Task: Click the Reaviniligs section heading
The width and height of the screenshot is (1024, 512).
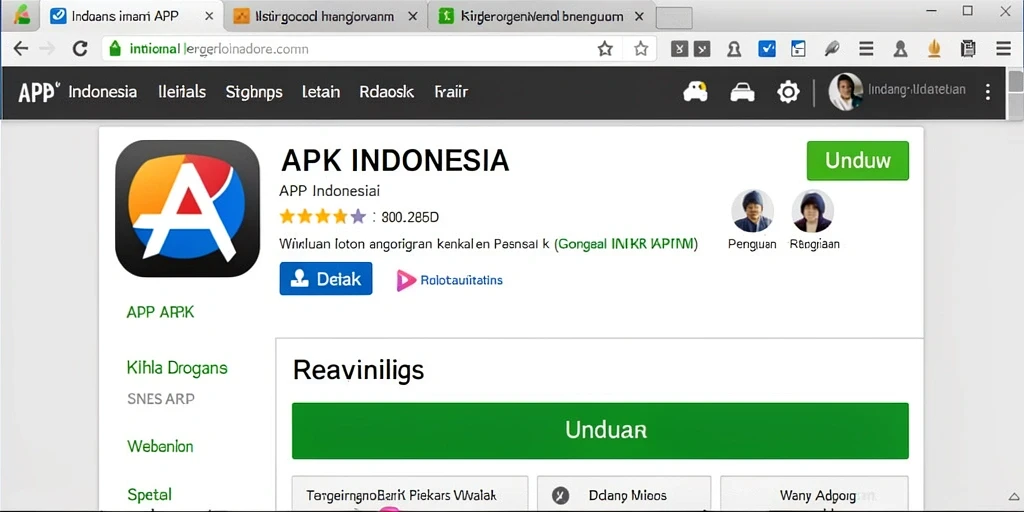Action: click(x=358, y=370)
